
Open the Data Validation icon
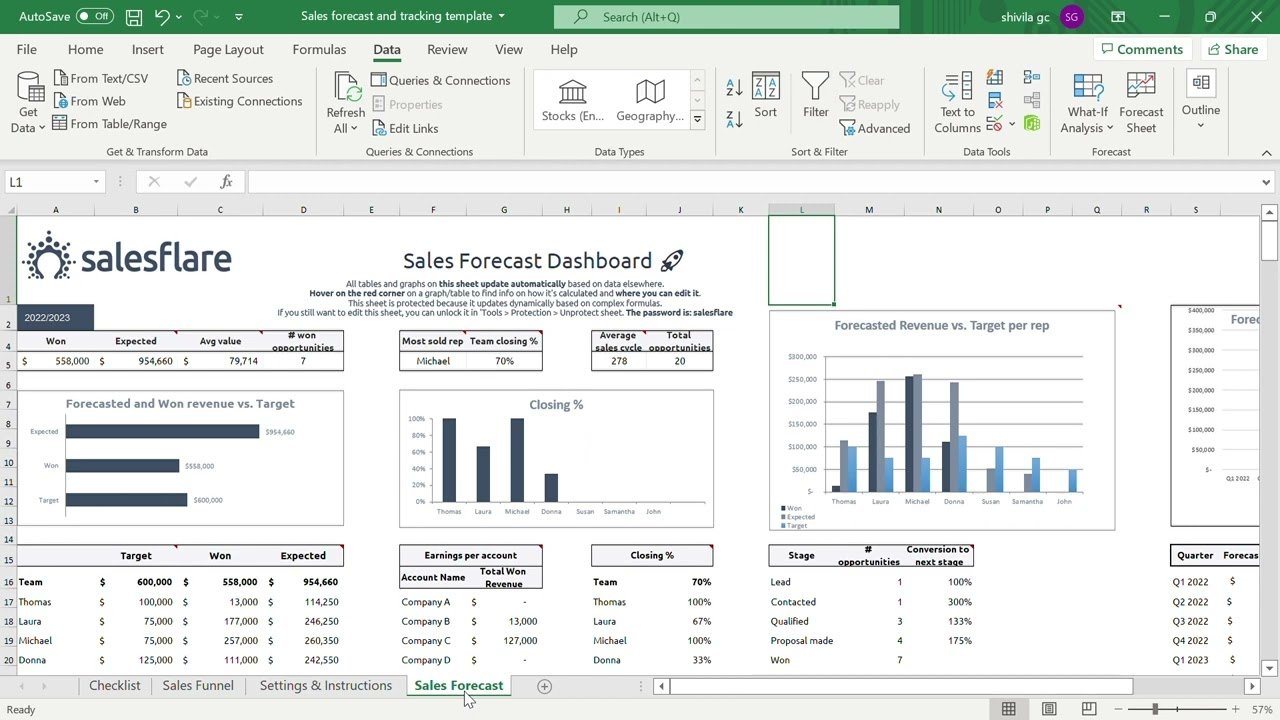point(994,124)
